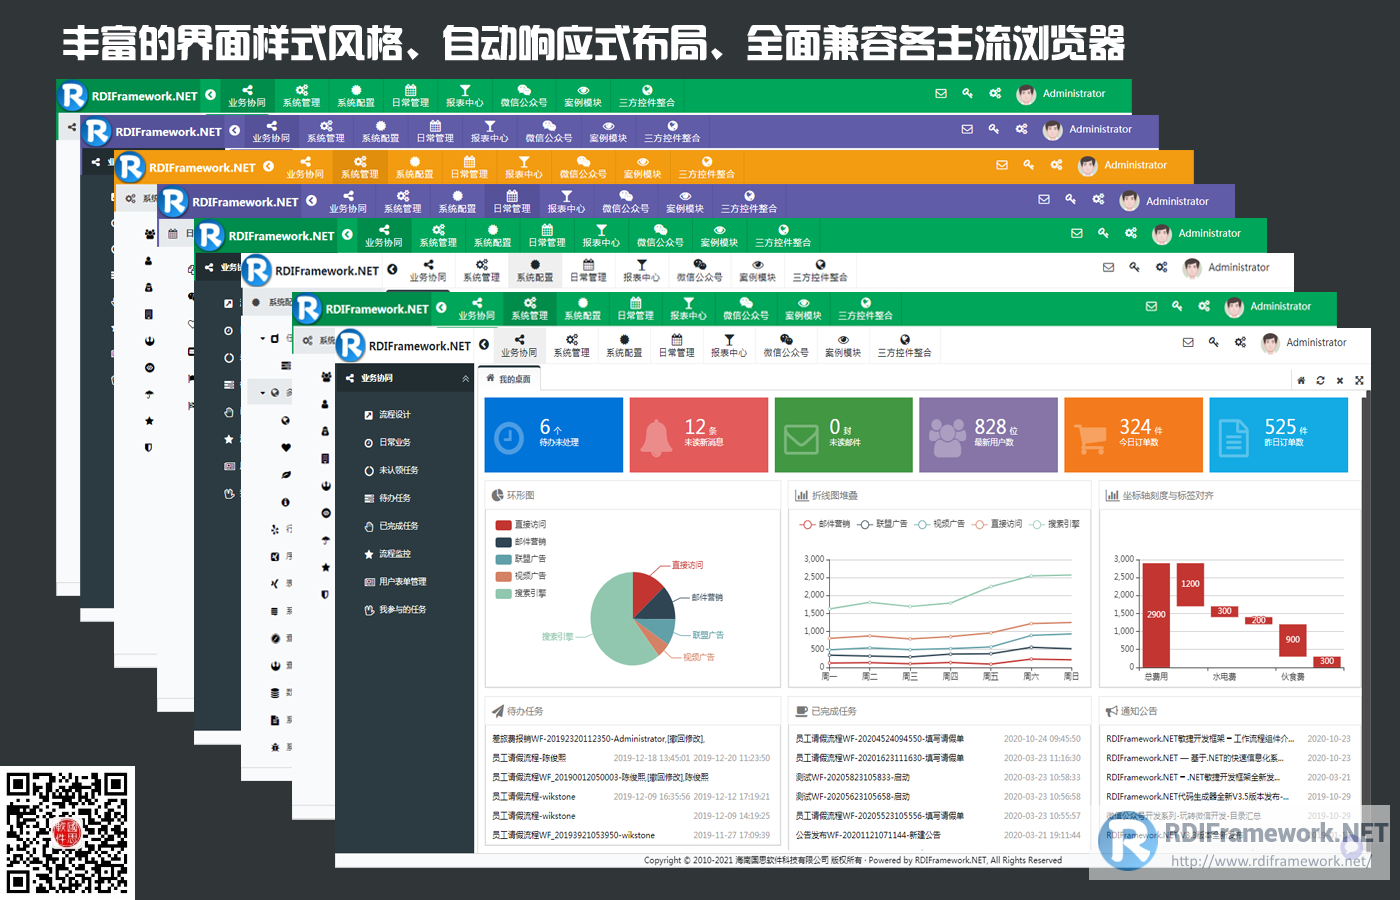1400x900 pixels.
Task: Select the 我的桌面 tab
Action: click(509, 379)
